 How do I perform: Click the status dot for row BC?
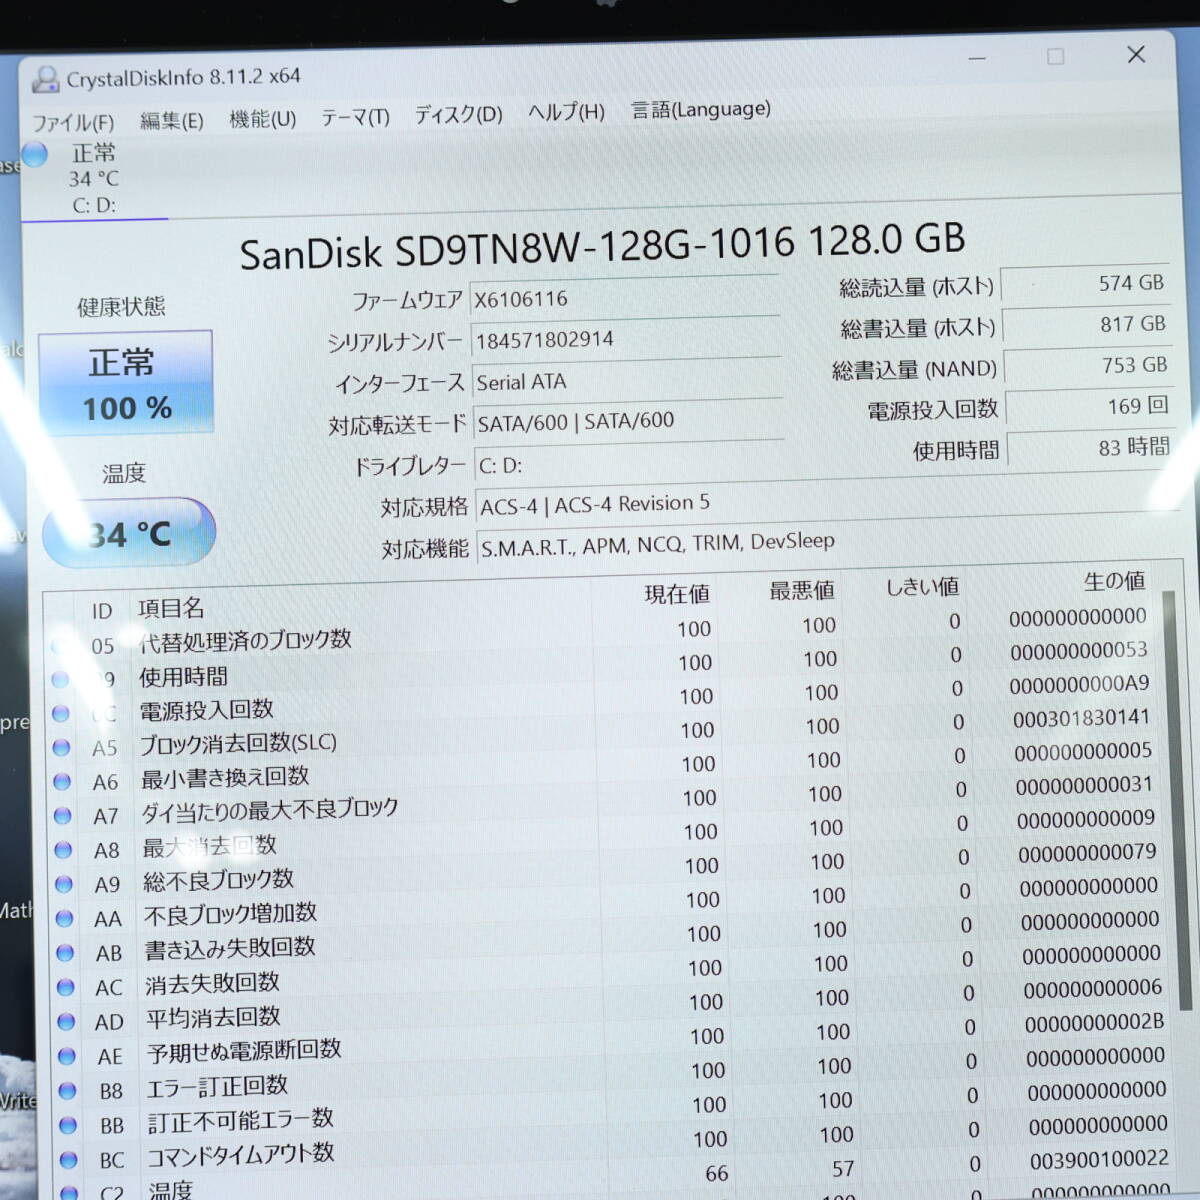pos(69,1160)
